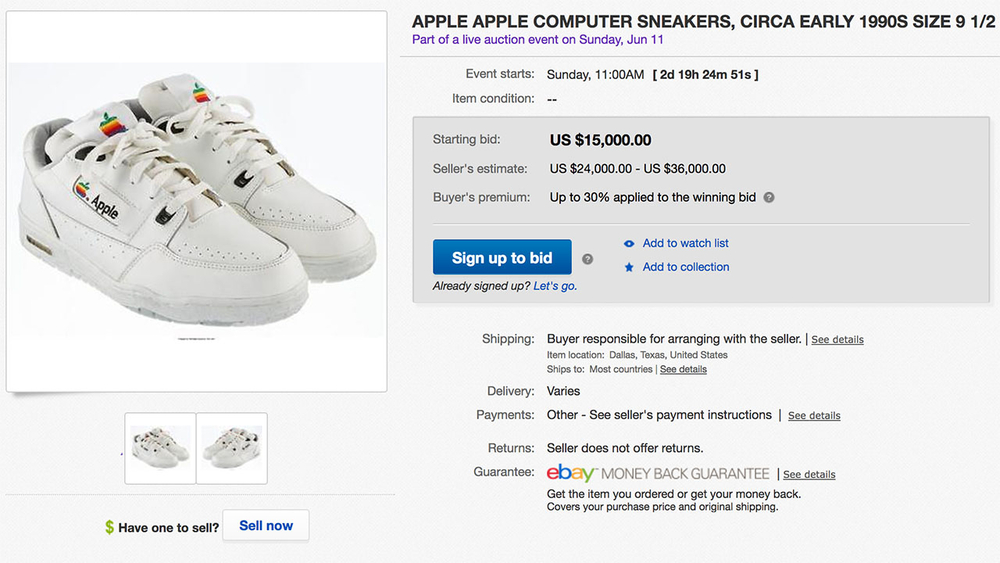The height and width of the screenshot is (563, 1000).
Task: Click the eBay logo in Guarantee row
Action: pyautogui.click(x=572, y=473)
